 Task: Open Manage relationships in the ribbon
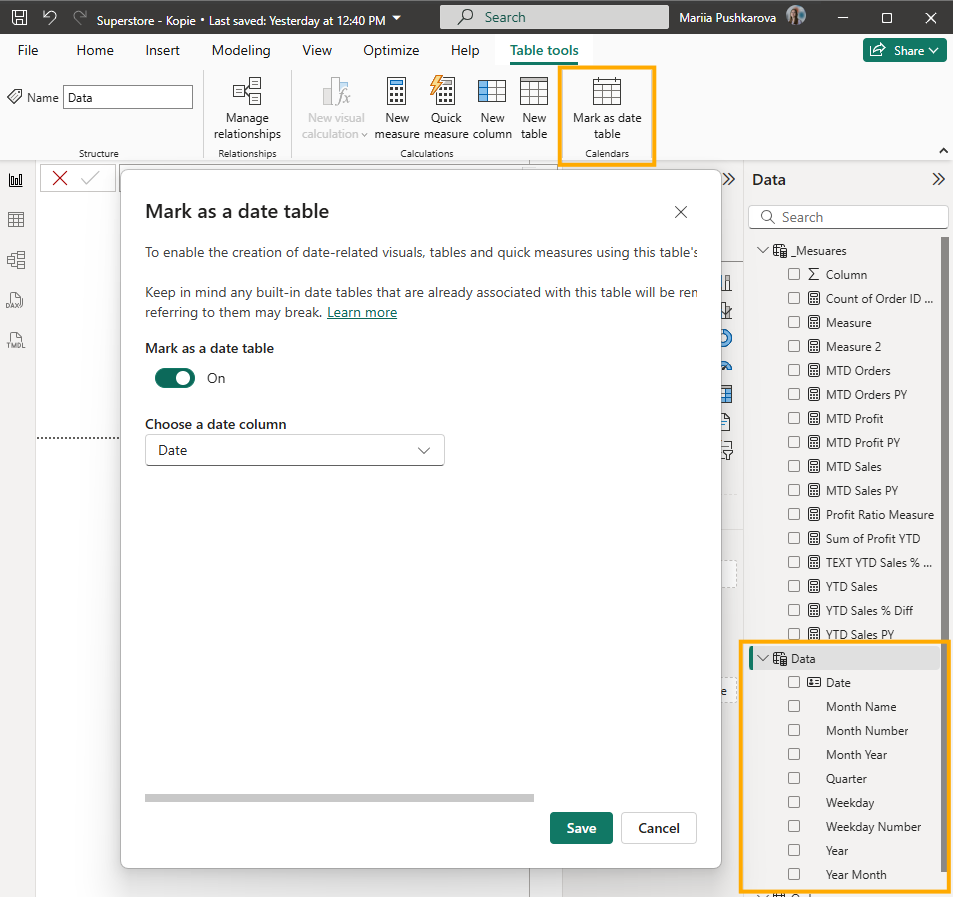point(247,93)
